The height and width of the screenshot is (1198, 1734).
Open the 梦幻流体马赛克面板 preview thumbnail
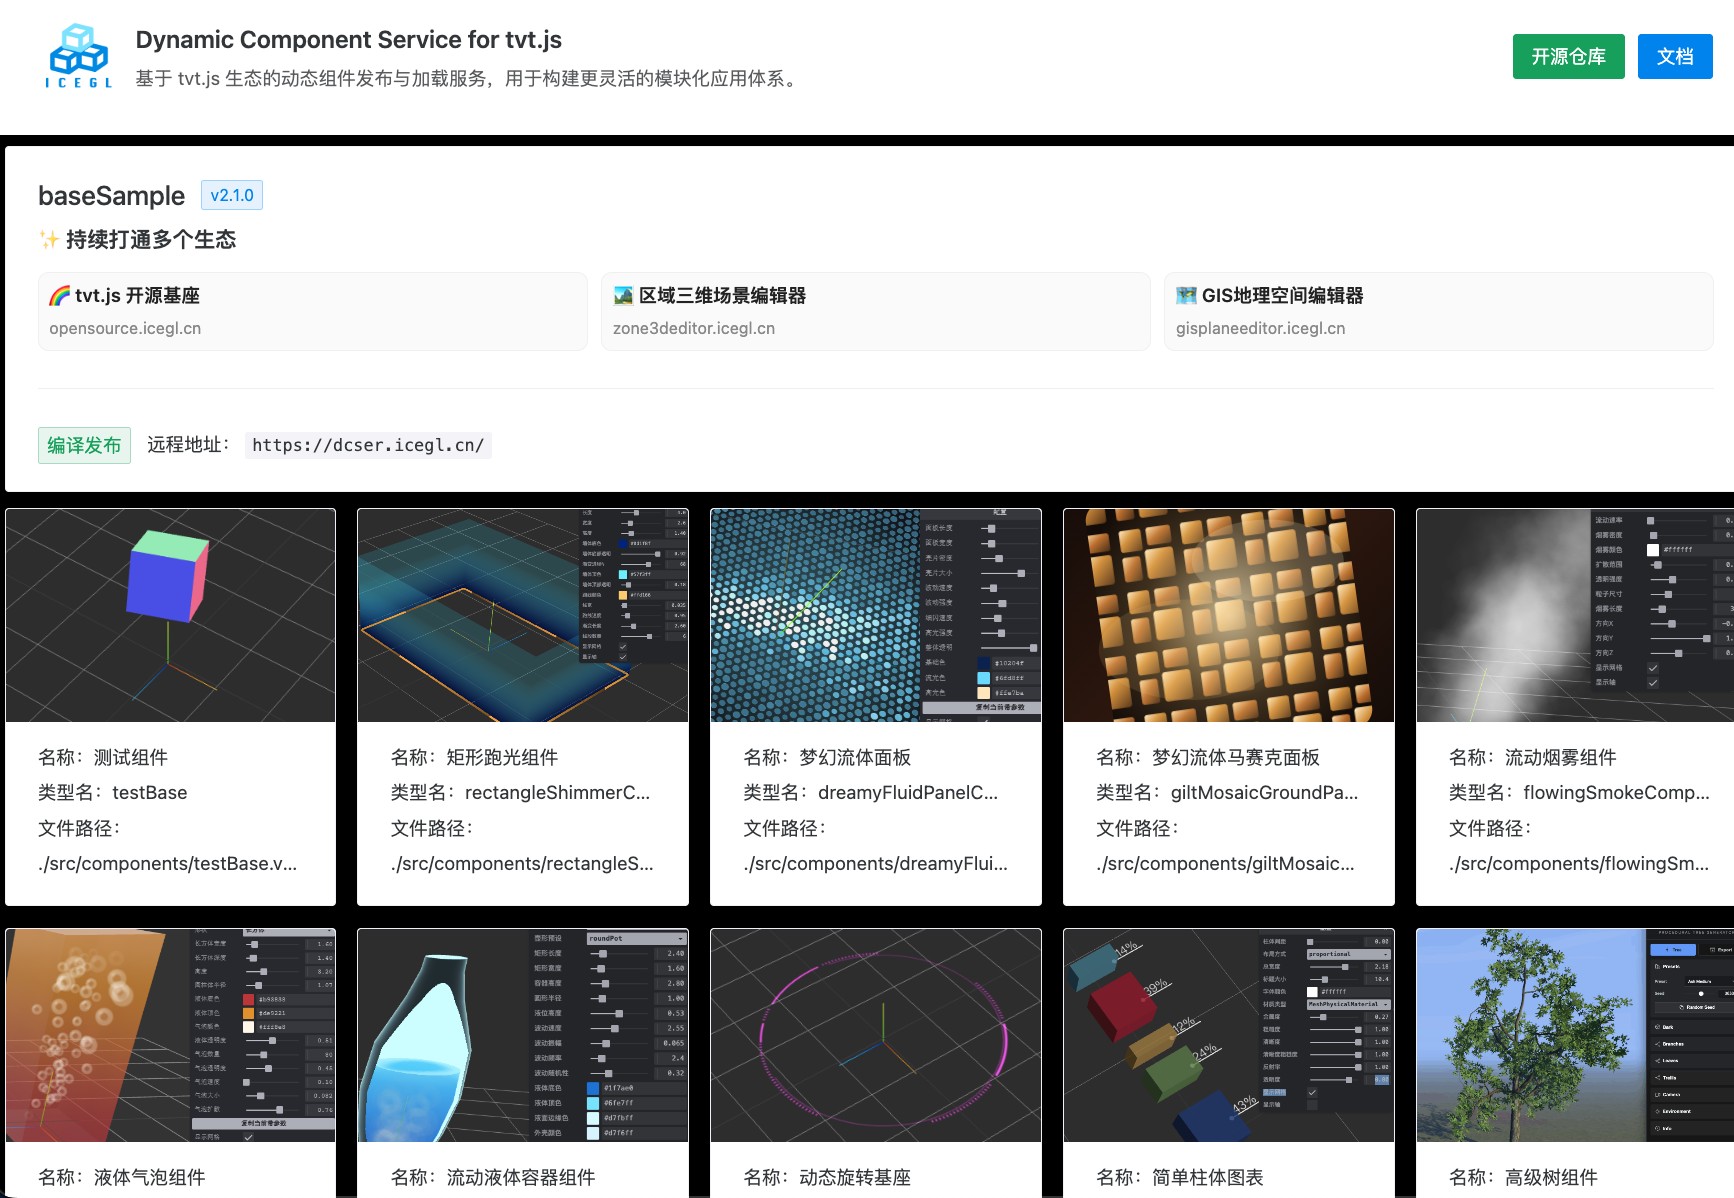click(1228, 615)
